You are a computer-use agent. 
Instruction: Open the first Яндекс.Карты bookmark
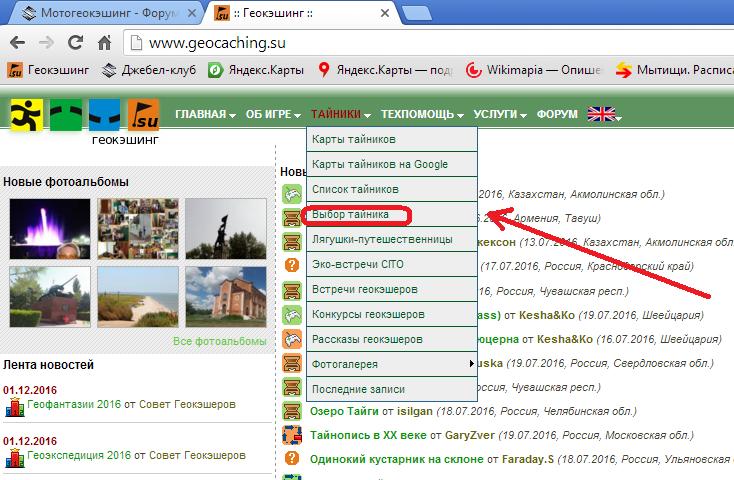256,70
